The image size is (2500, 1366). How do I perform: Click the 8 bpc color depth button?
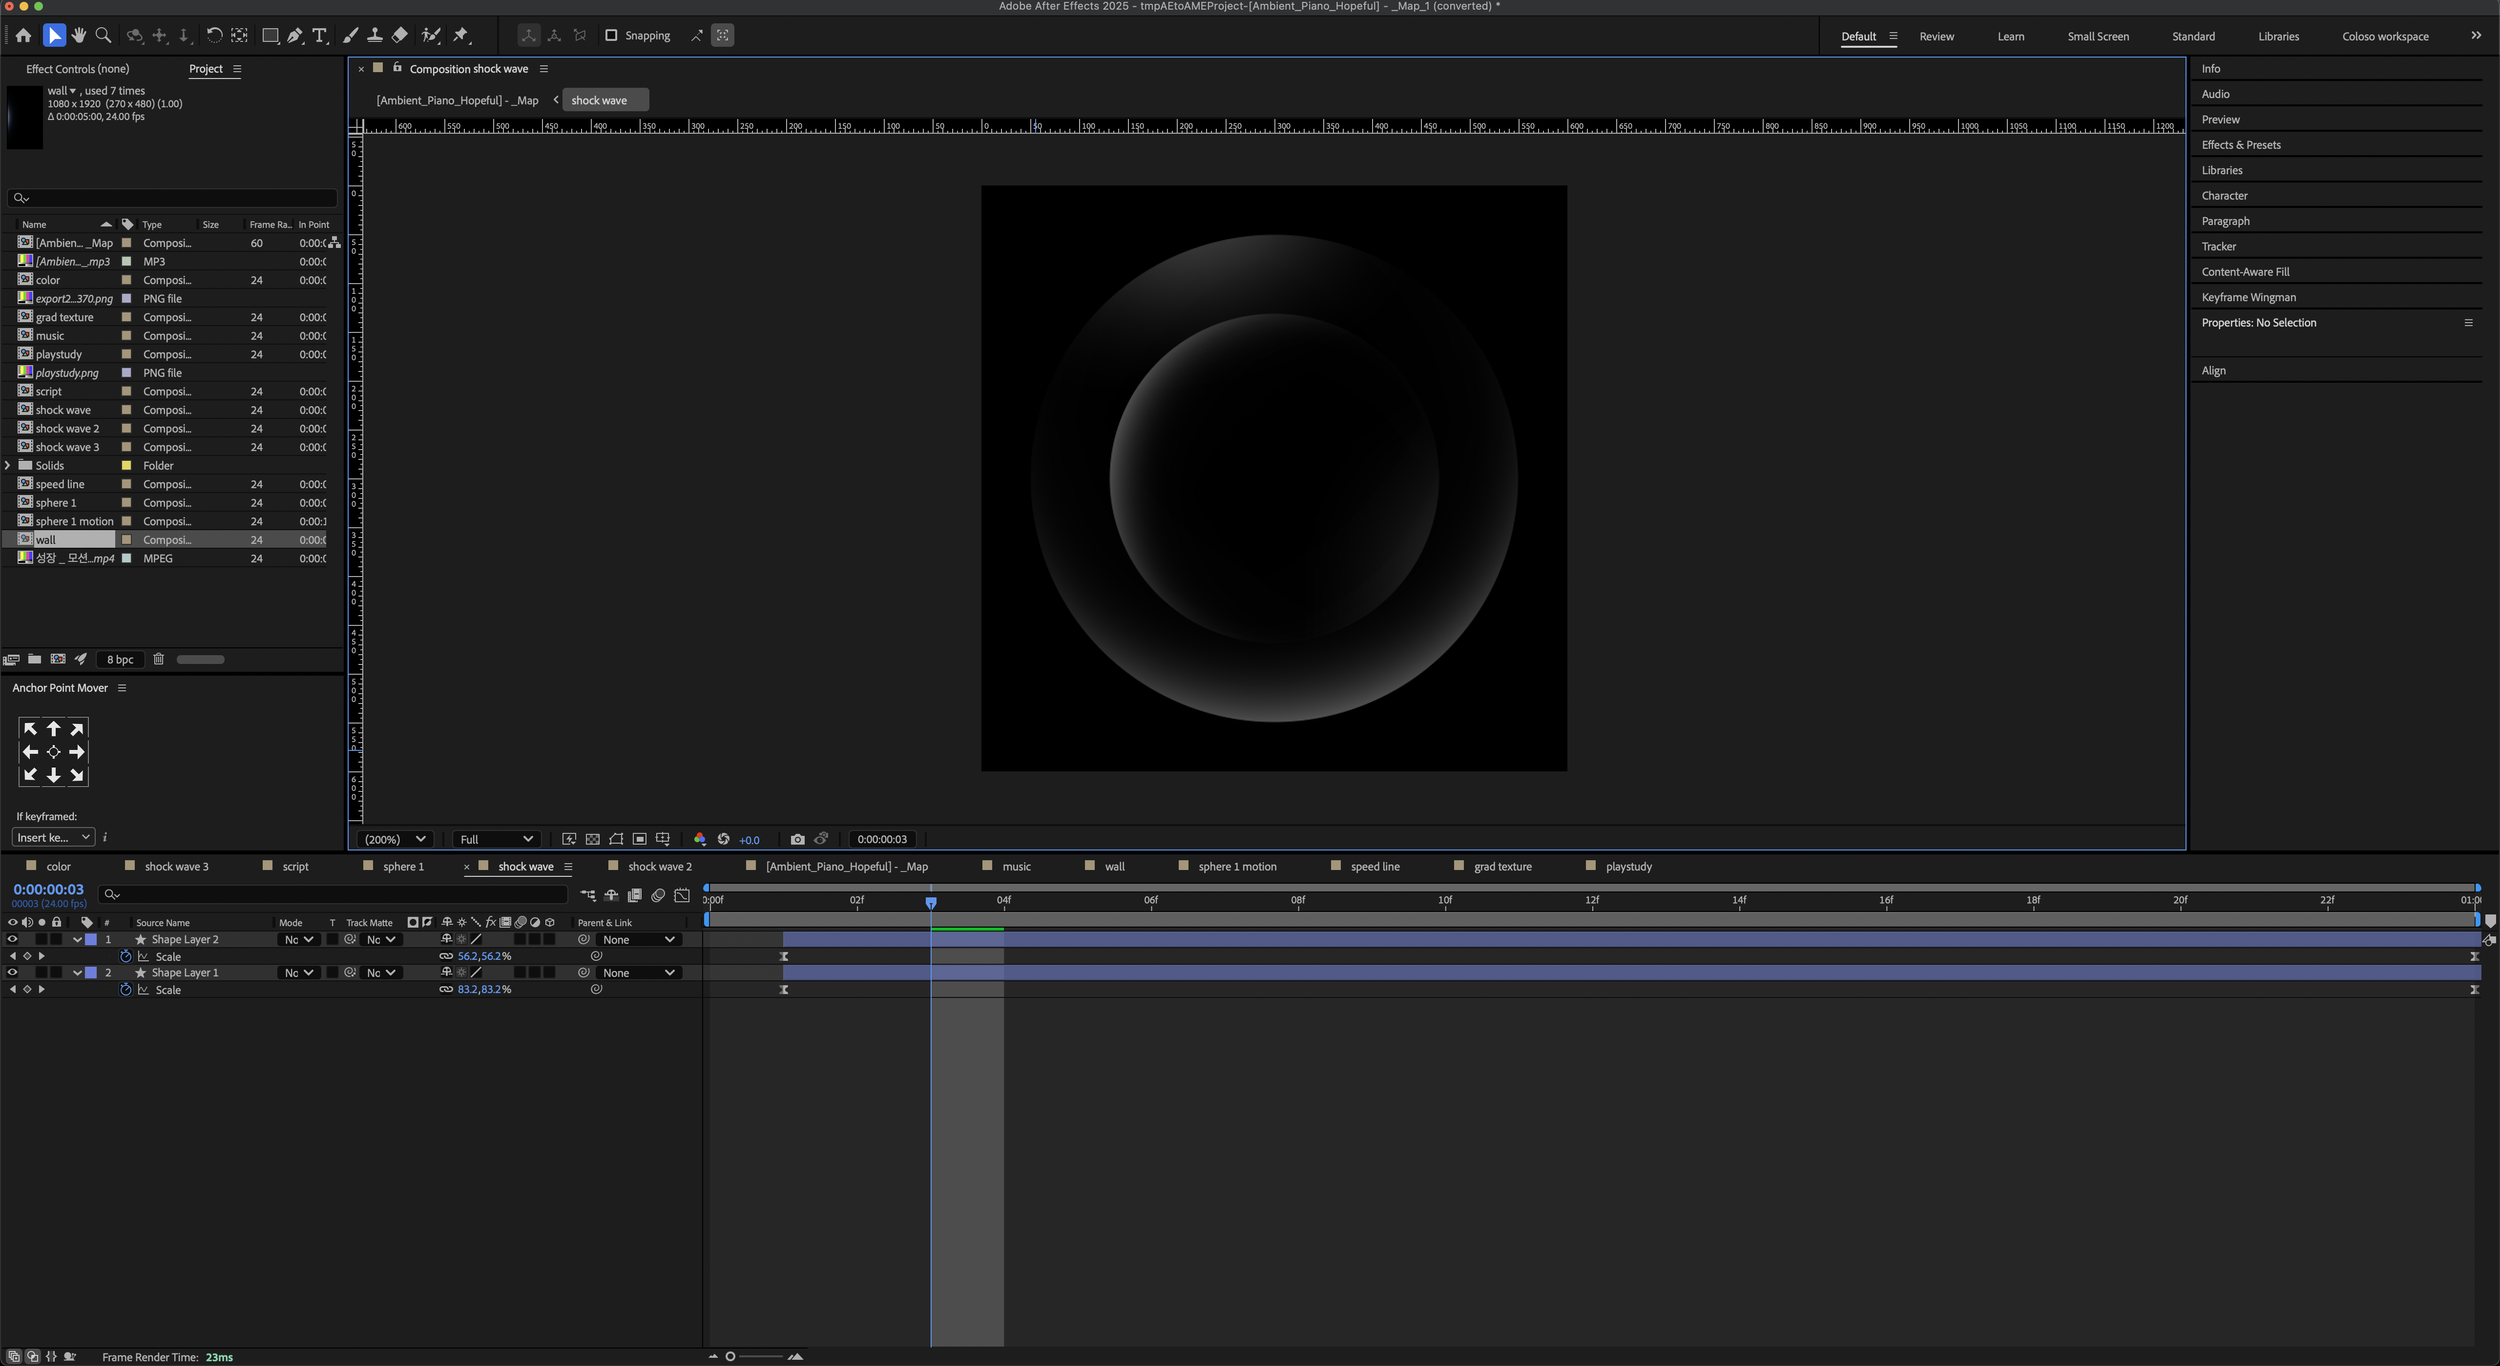120,659
